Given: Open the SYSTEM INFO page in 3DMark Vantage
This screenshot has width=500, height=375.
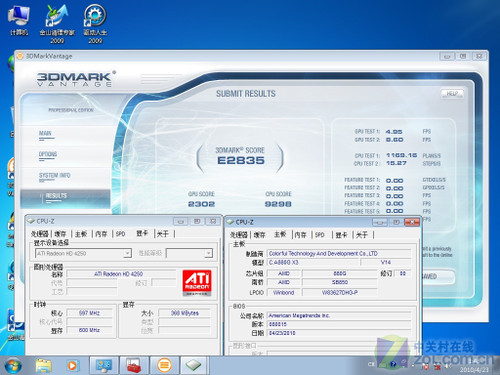Looking at the screenshot, I should [x=54, y=176].
